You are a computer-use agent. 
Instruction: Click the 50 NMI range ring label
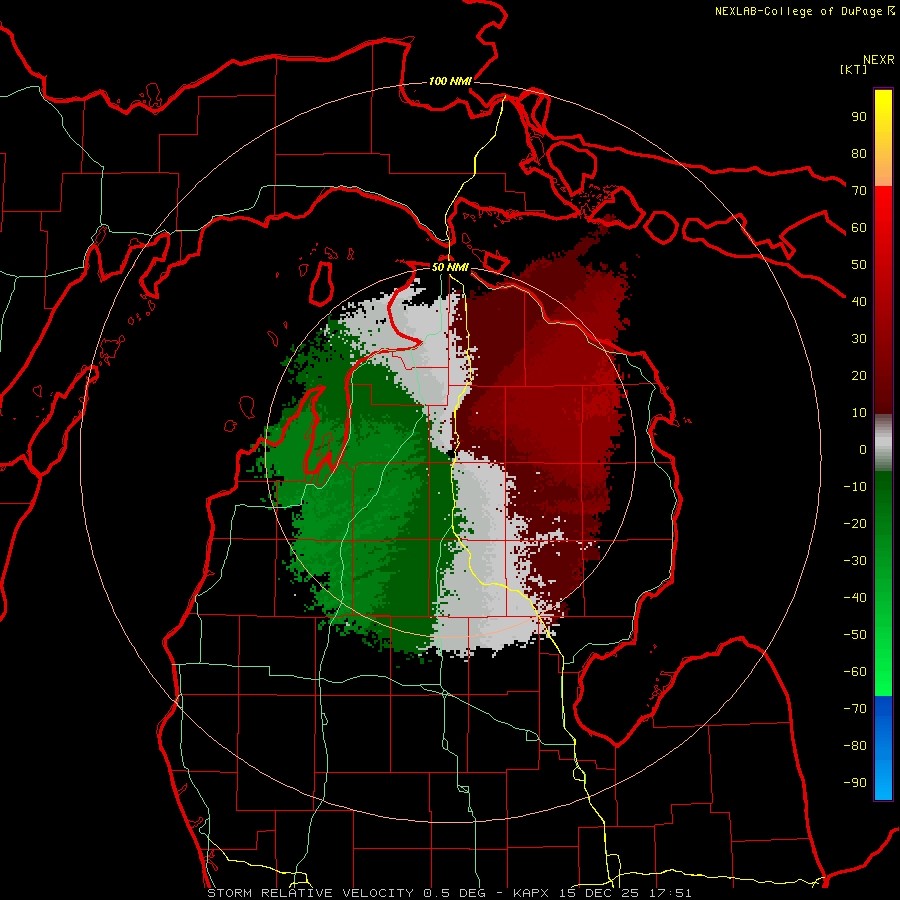450,267
